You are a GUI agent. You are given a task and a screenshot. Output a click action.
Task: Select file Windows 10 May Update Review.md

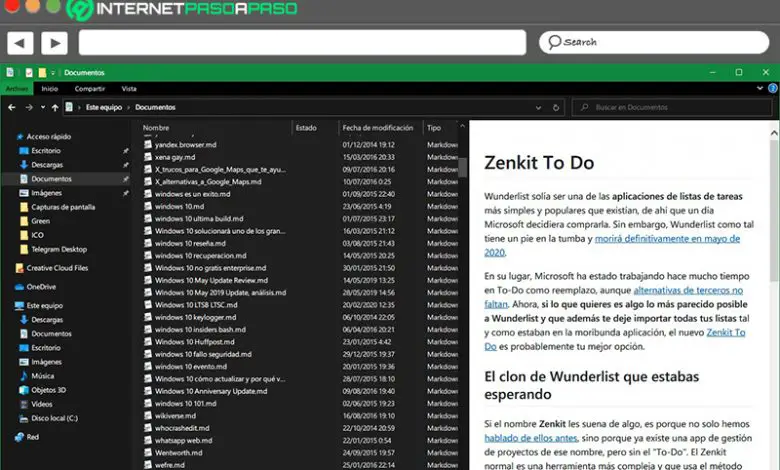click(211, 281)
